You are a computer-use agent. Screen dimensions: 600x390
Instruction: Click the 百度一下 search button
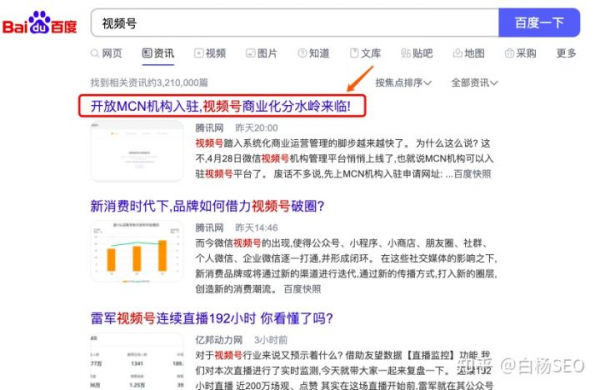(539, 23)
